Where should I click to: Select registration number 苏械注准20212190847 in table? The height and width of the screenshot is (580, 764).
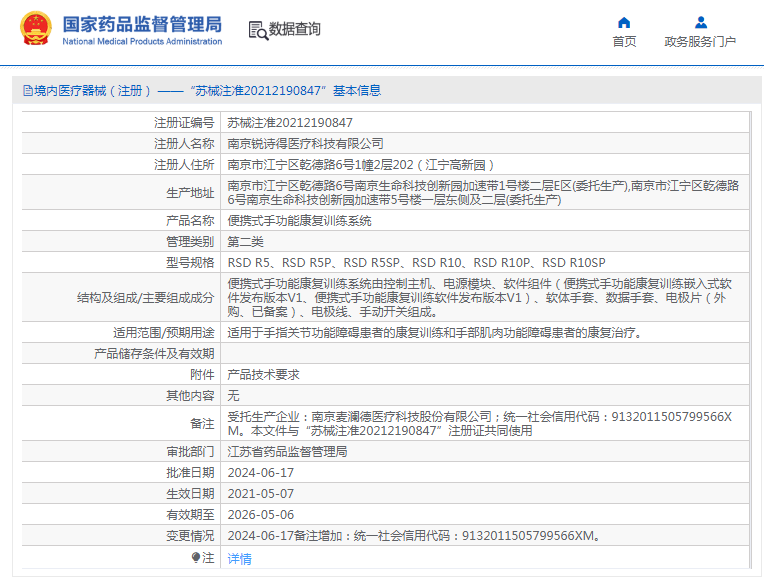(290, 123)
